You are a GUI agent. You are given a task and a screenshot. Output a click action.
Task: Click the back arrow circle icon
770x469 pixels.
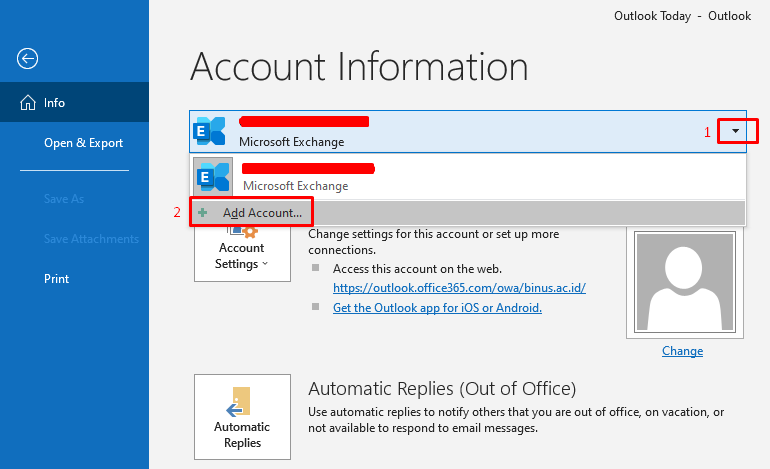(28, 58)
